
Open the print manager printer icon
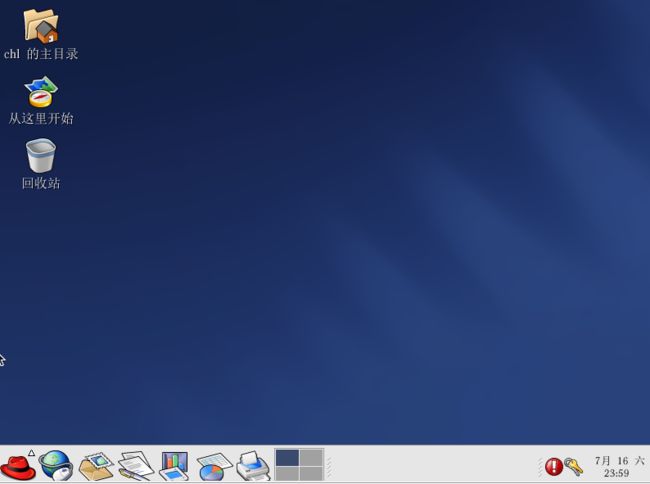pyautogui.click(x=253, y=466)
